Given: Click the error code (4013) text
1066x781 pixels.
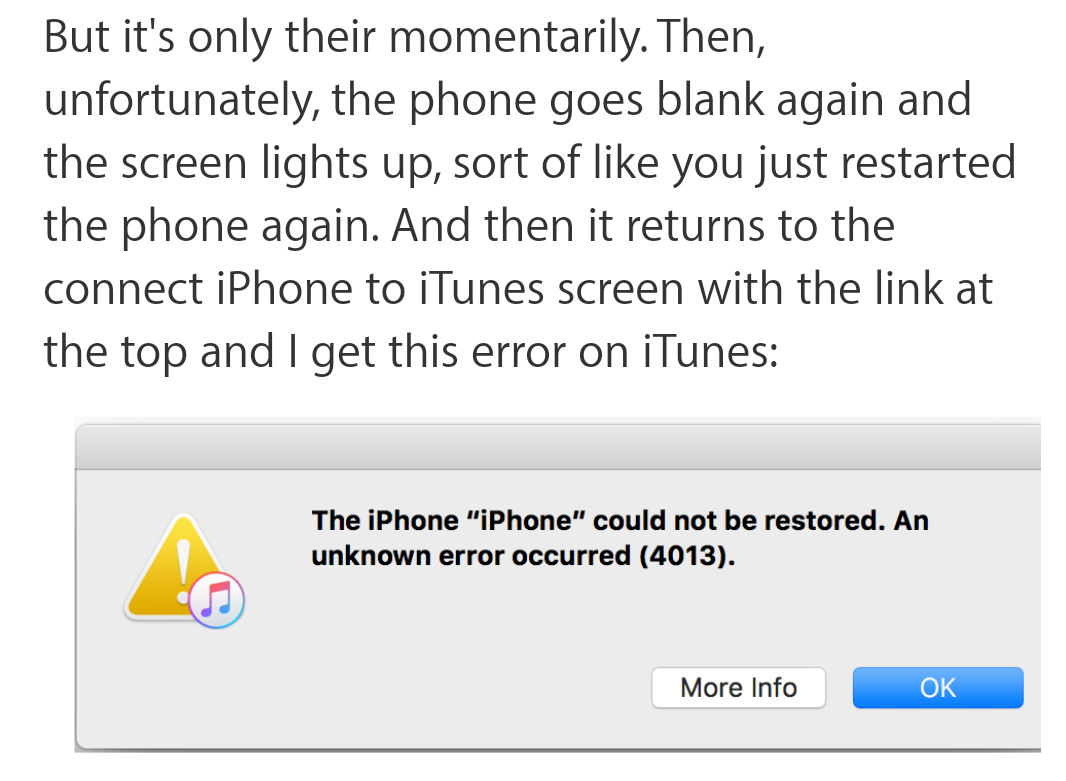Looking at the screenshot, I should point(687,556).
